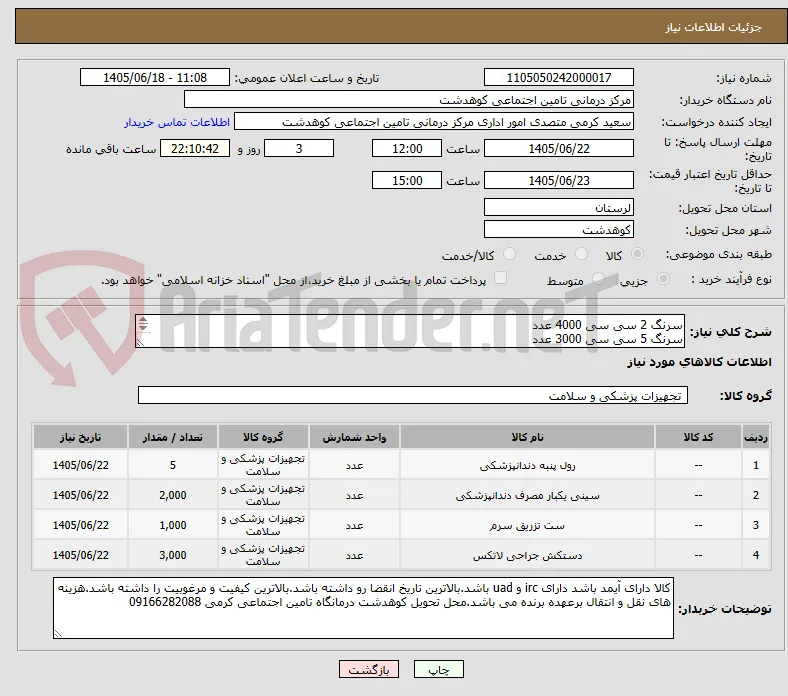Click the buyer name field مرکز درمانی تامین اجتماعی کوهدشت
This screenshot has height=696, width=788.
(x=409, y=100)
